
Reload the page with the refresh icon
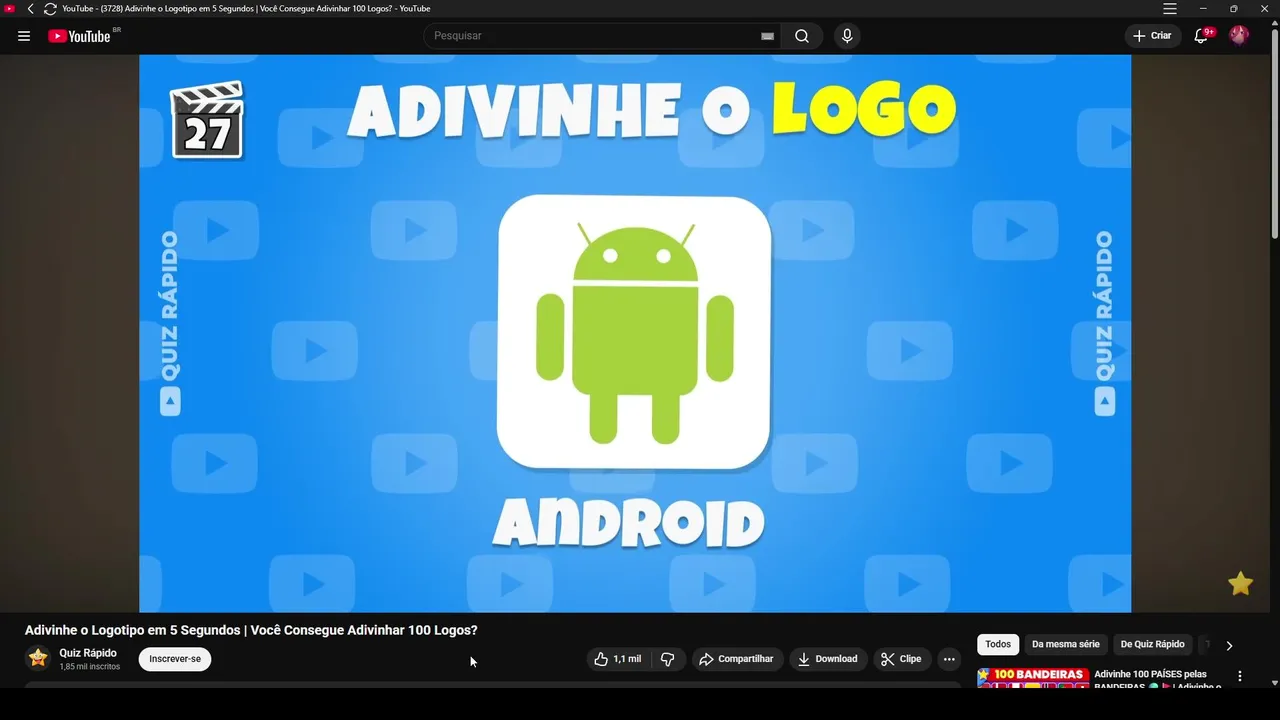pyautogui.click(x=50, y=8)
